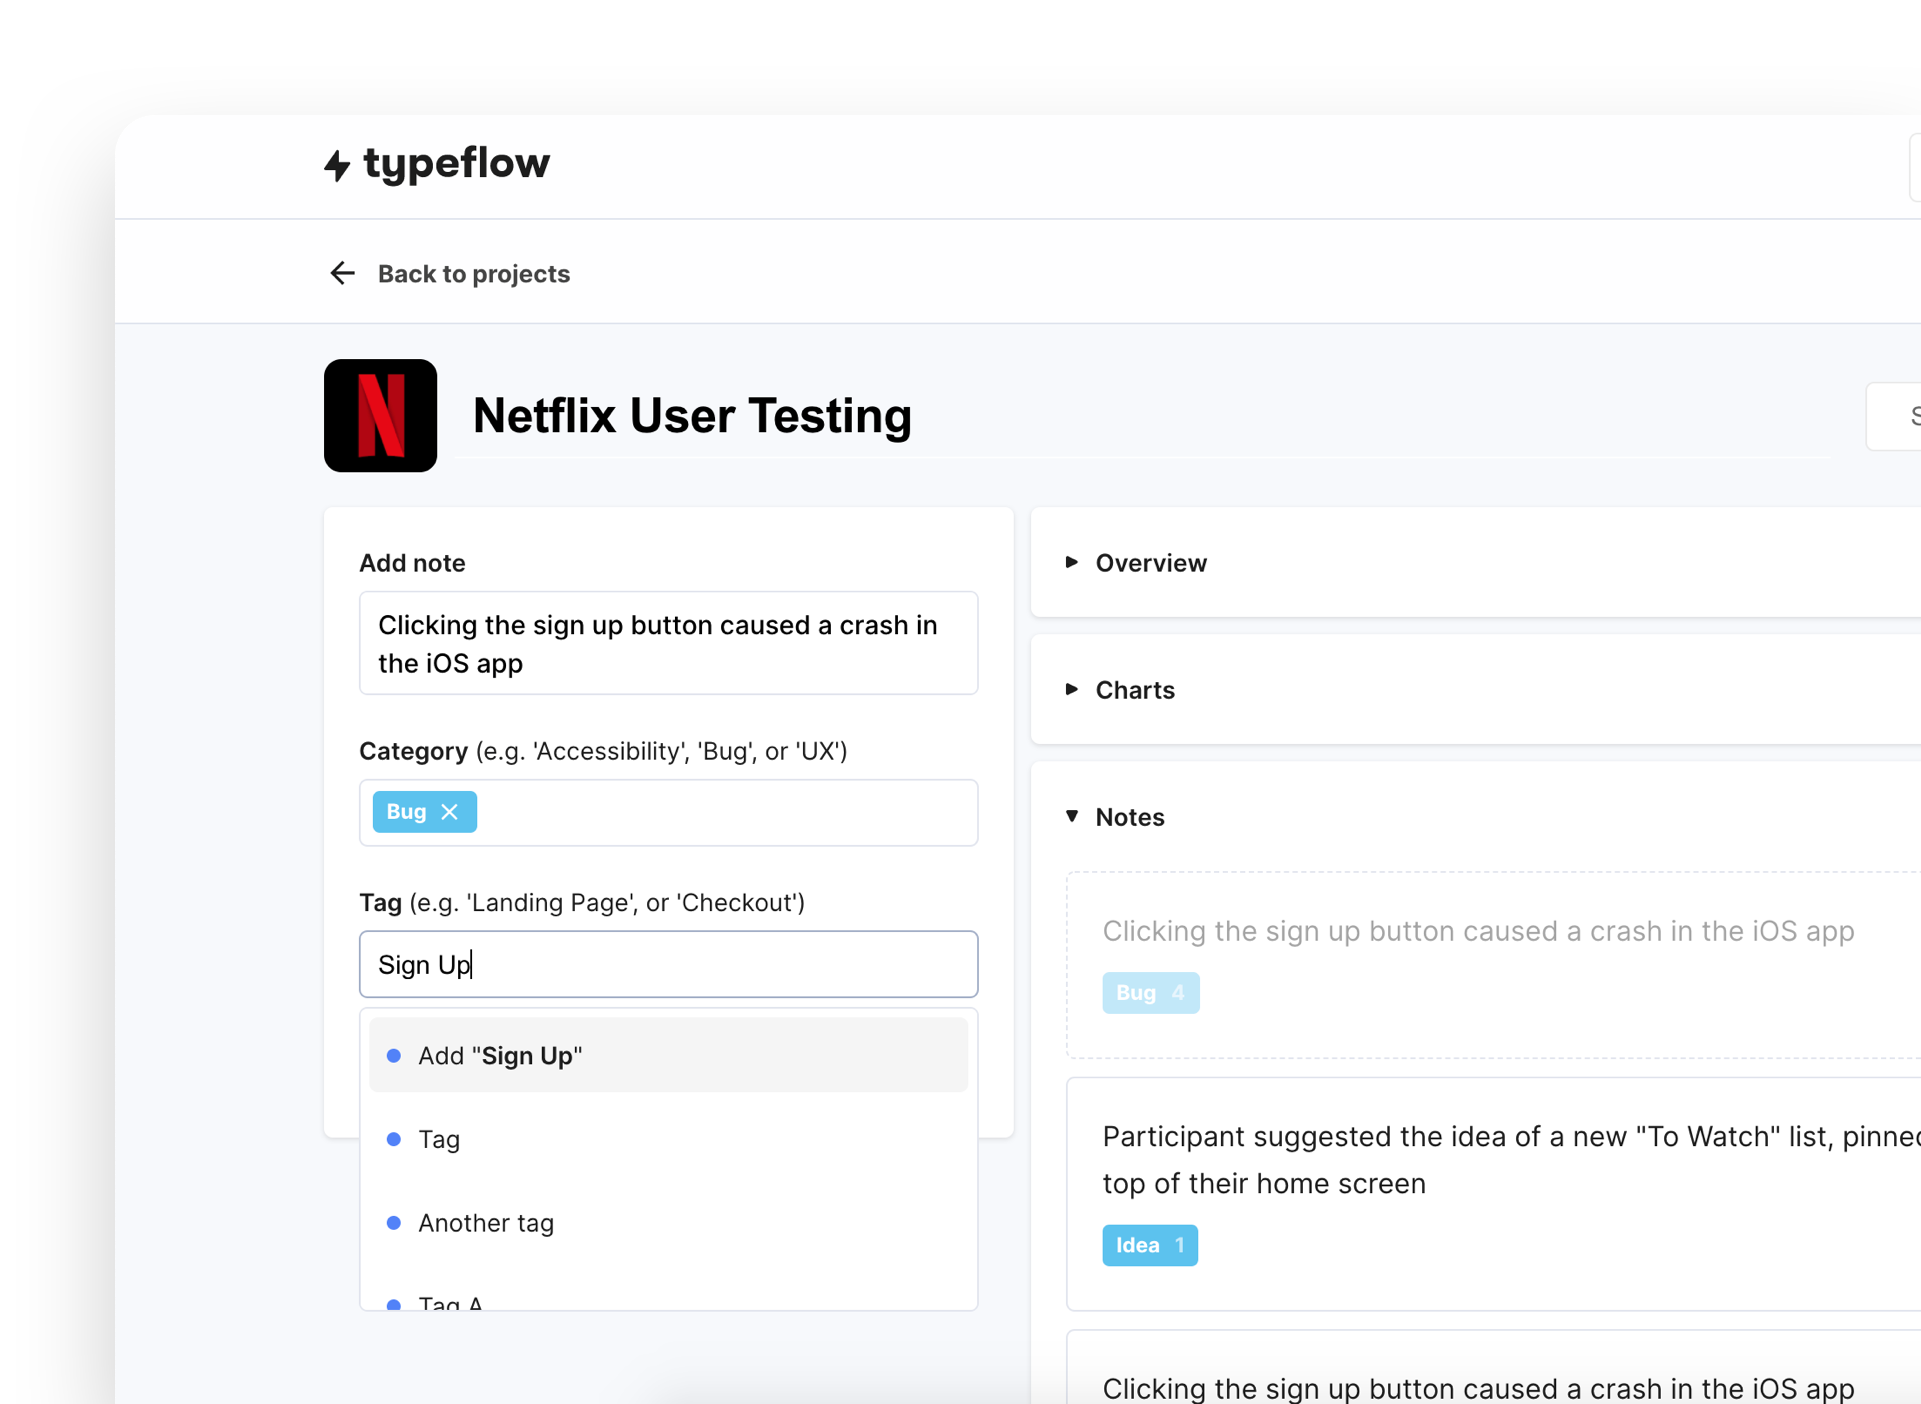Click the bullet icon beside Add "Sign Up"

tap(394, 1055)
